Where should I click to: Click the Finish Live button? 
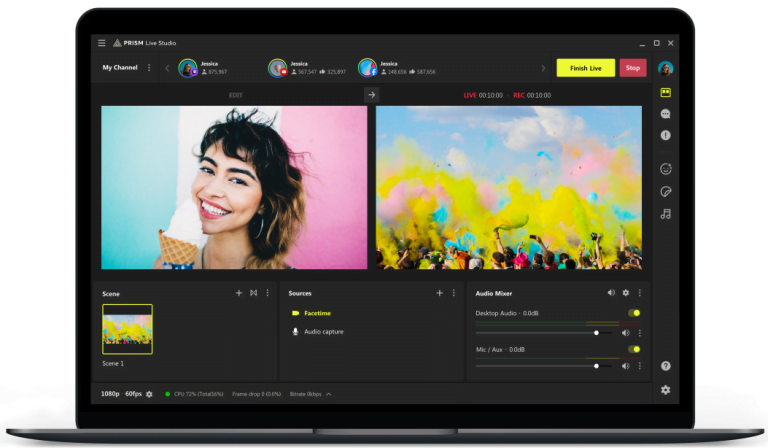[x=585, y=68]
